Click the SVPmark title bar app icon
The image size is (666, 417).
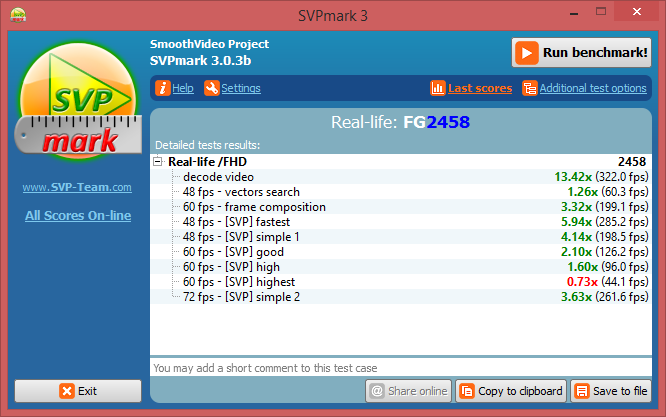click(x=18, y=15)
